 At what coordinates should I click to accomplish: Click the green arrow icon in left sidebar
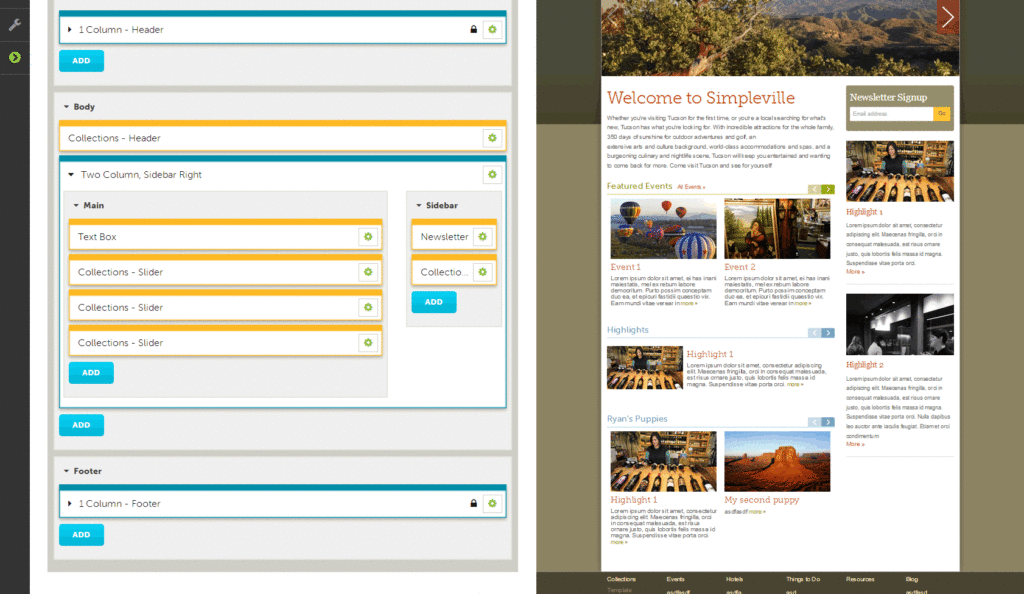(x=14, y=57)
